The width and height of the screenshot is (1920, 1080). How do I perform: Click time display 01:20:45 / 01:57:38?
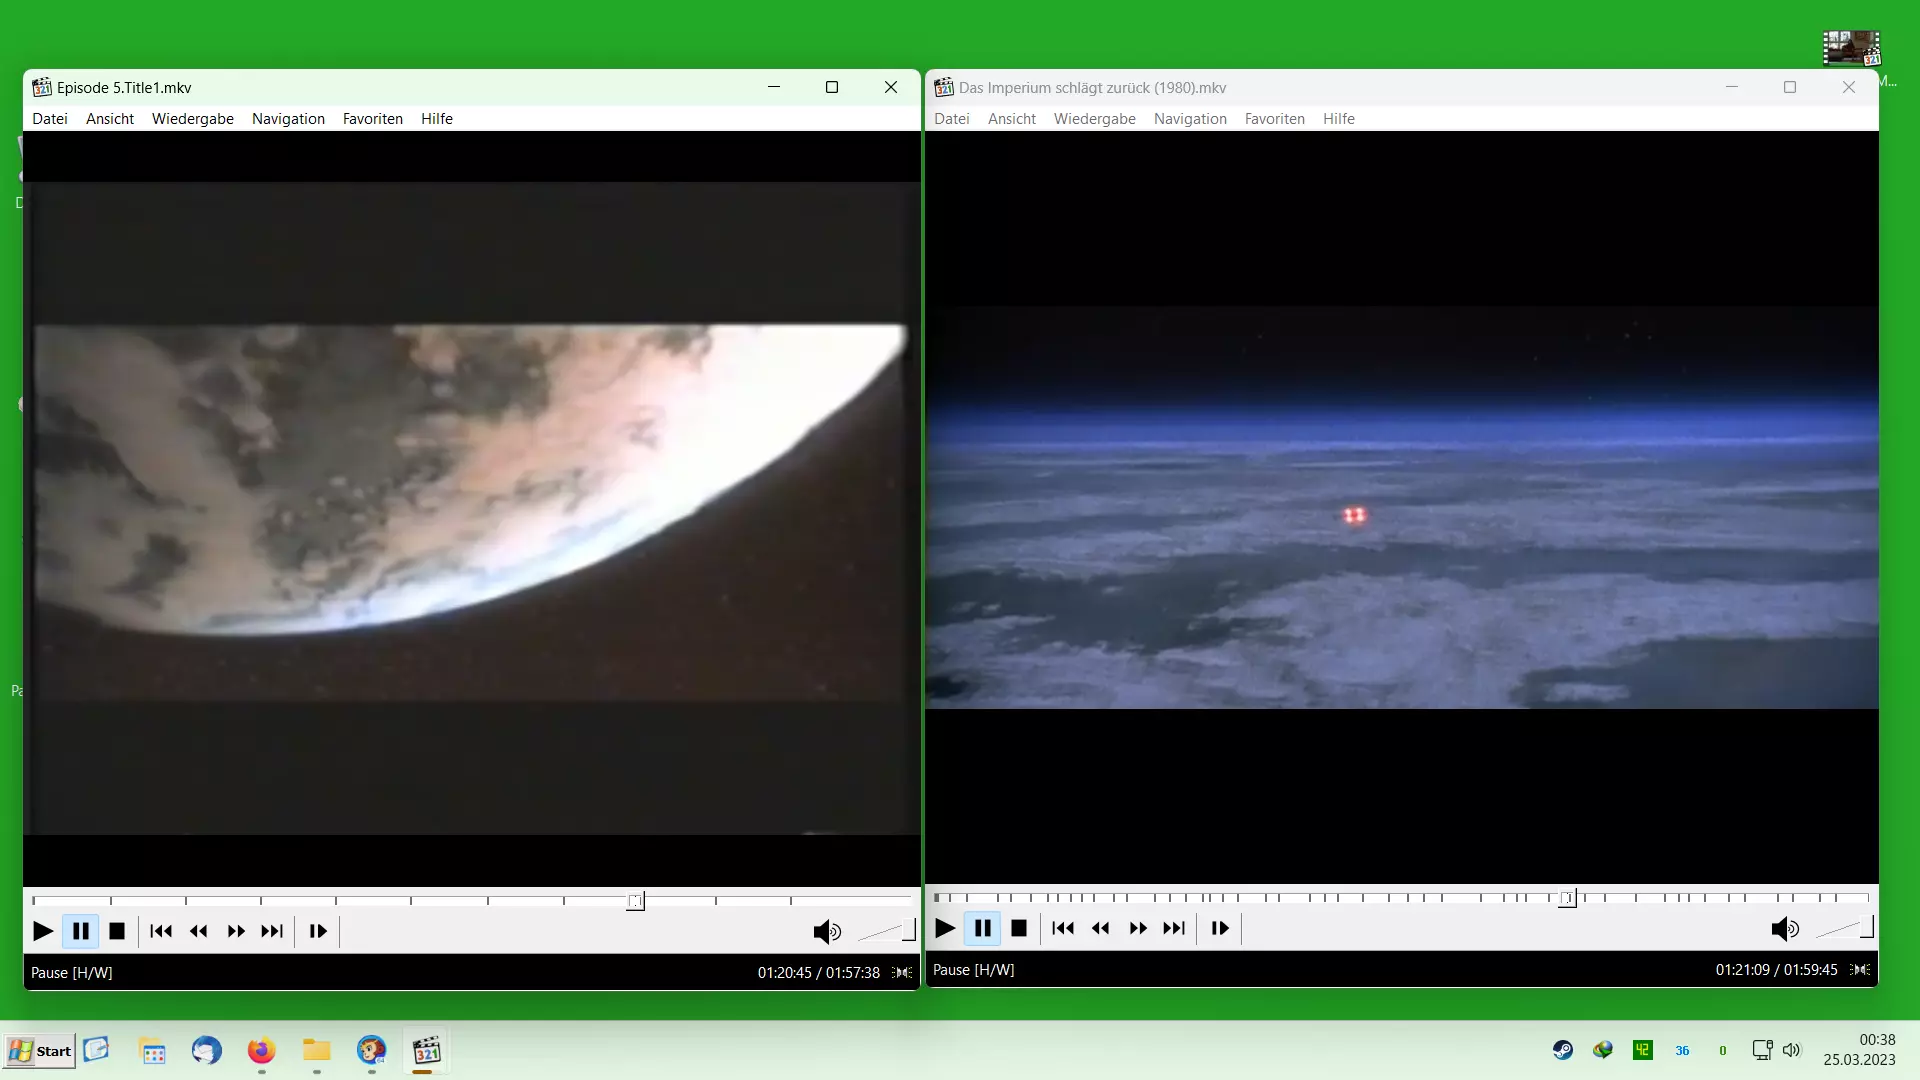coord(819,972)
